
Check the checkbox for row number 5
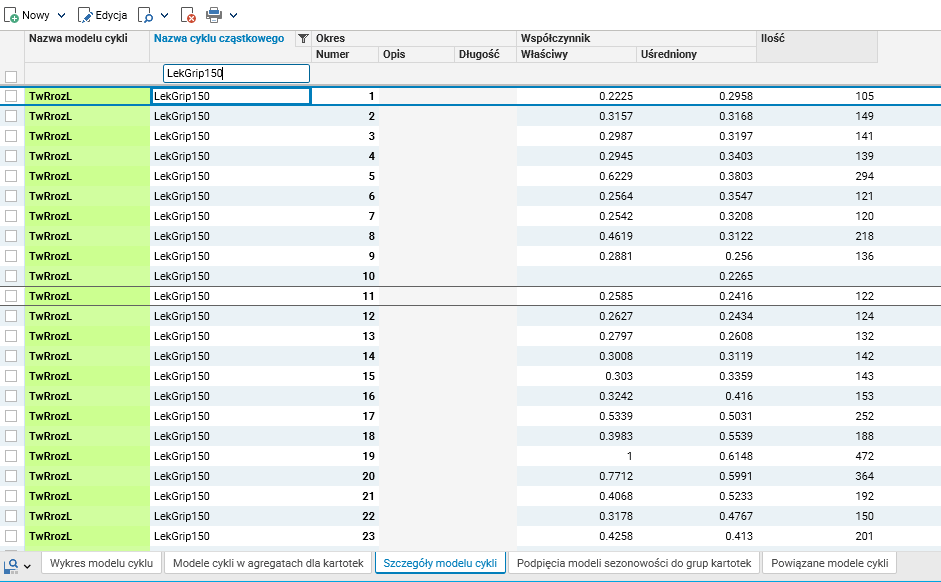[11, 176]
